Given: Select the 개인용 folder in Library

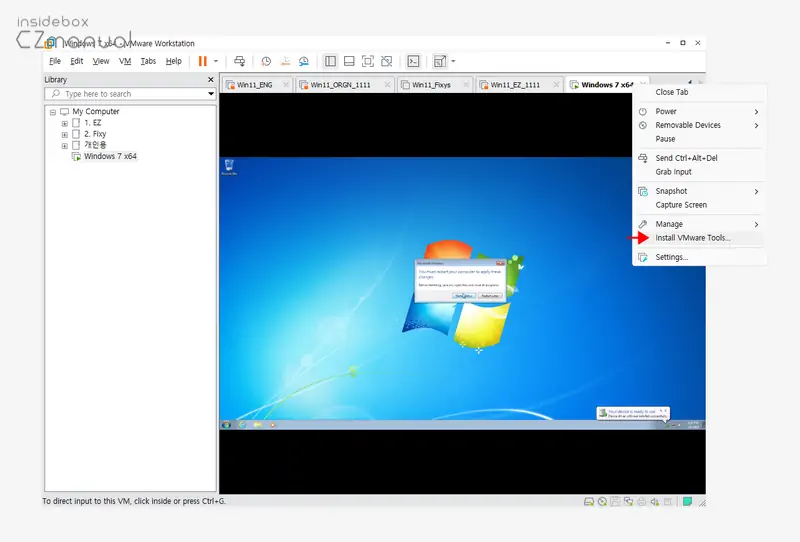Looking at the screenshot, I should (x=95, y=145).
